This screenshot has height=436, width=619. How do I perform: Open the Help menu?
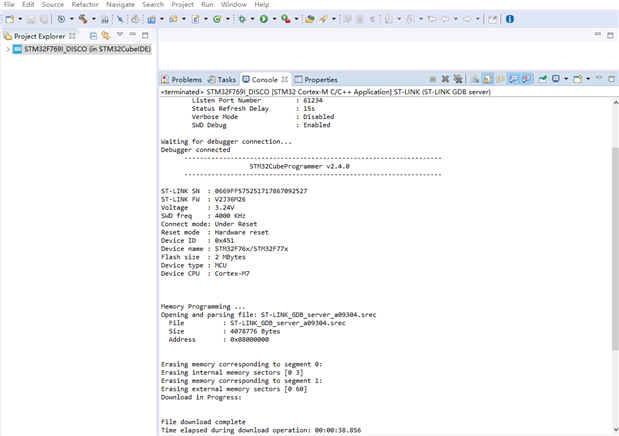click(x=262, y=5)
